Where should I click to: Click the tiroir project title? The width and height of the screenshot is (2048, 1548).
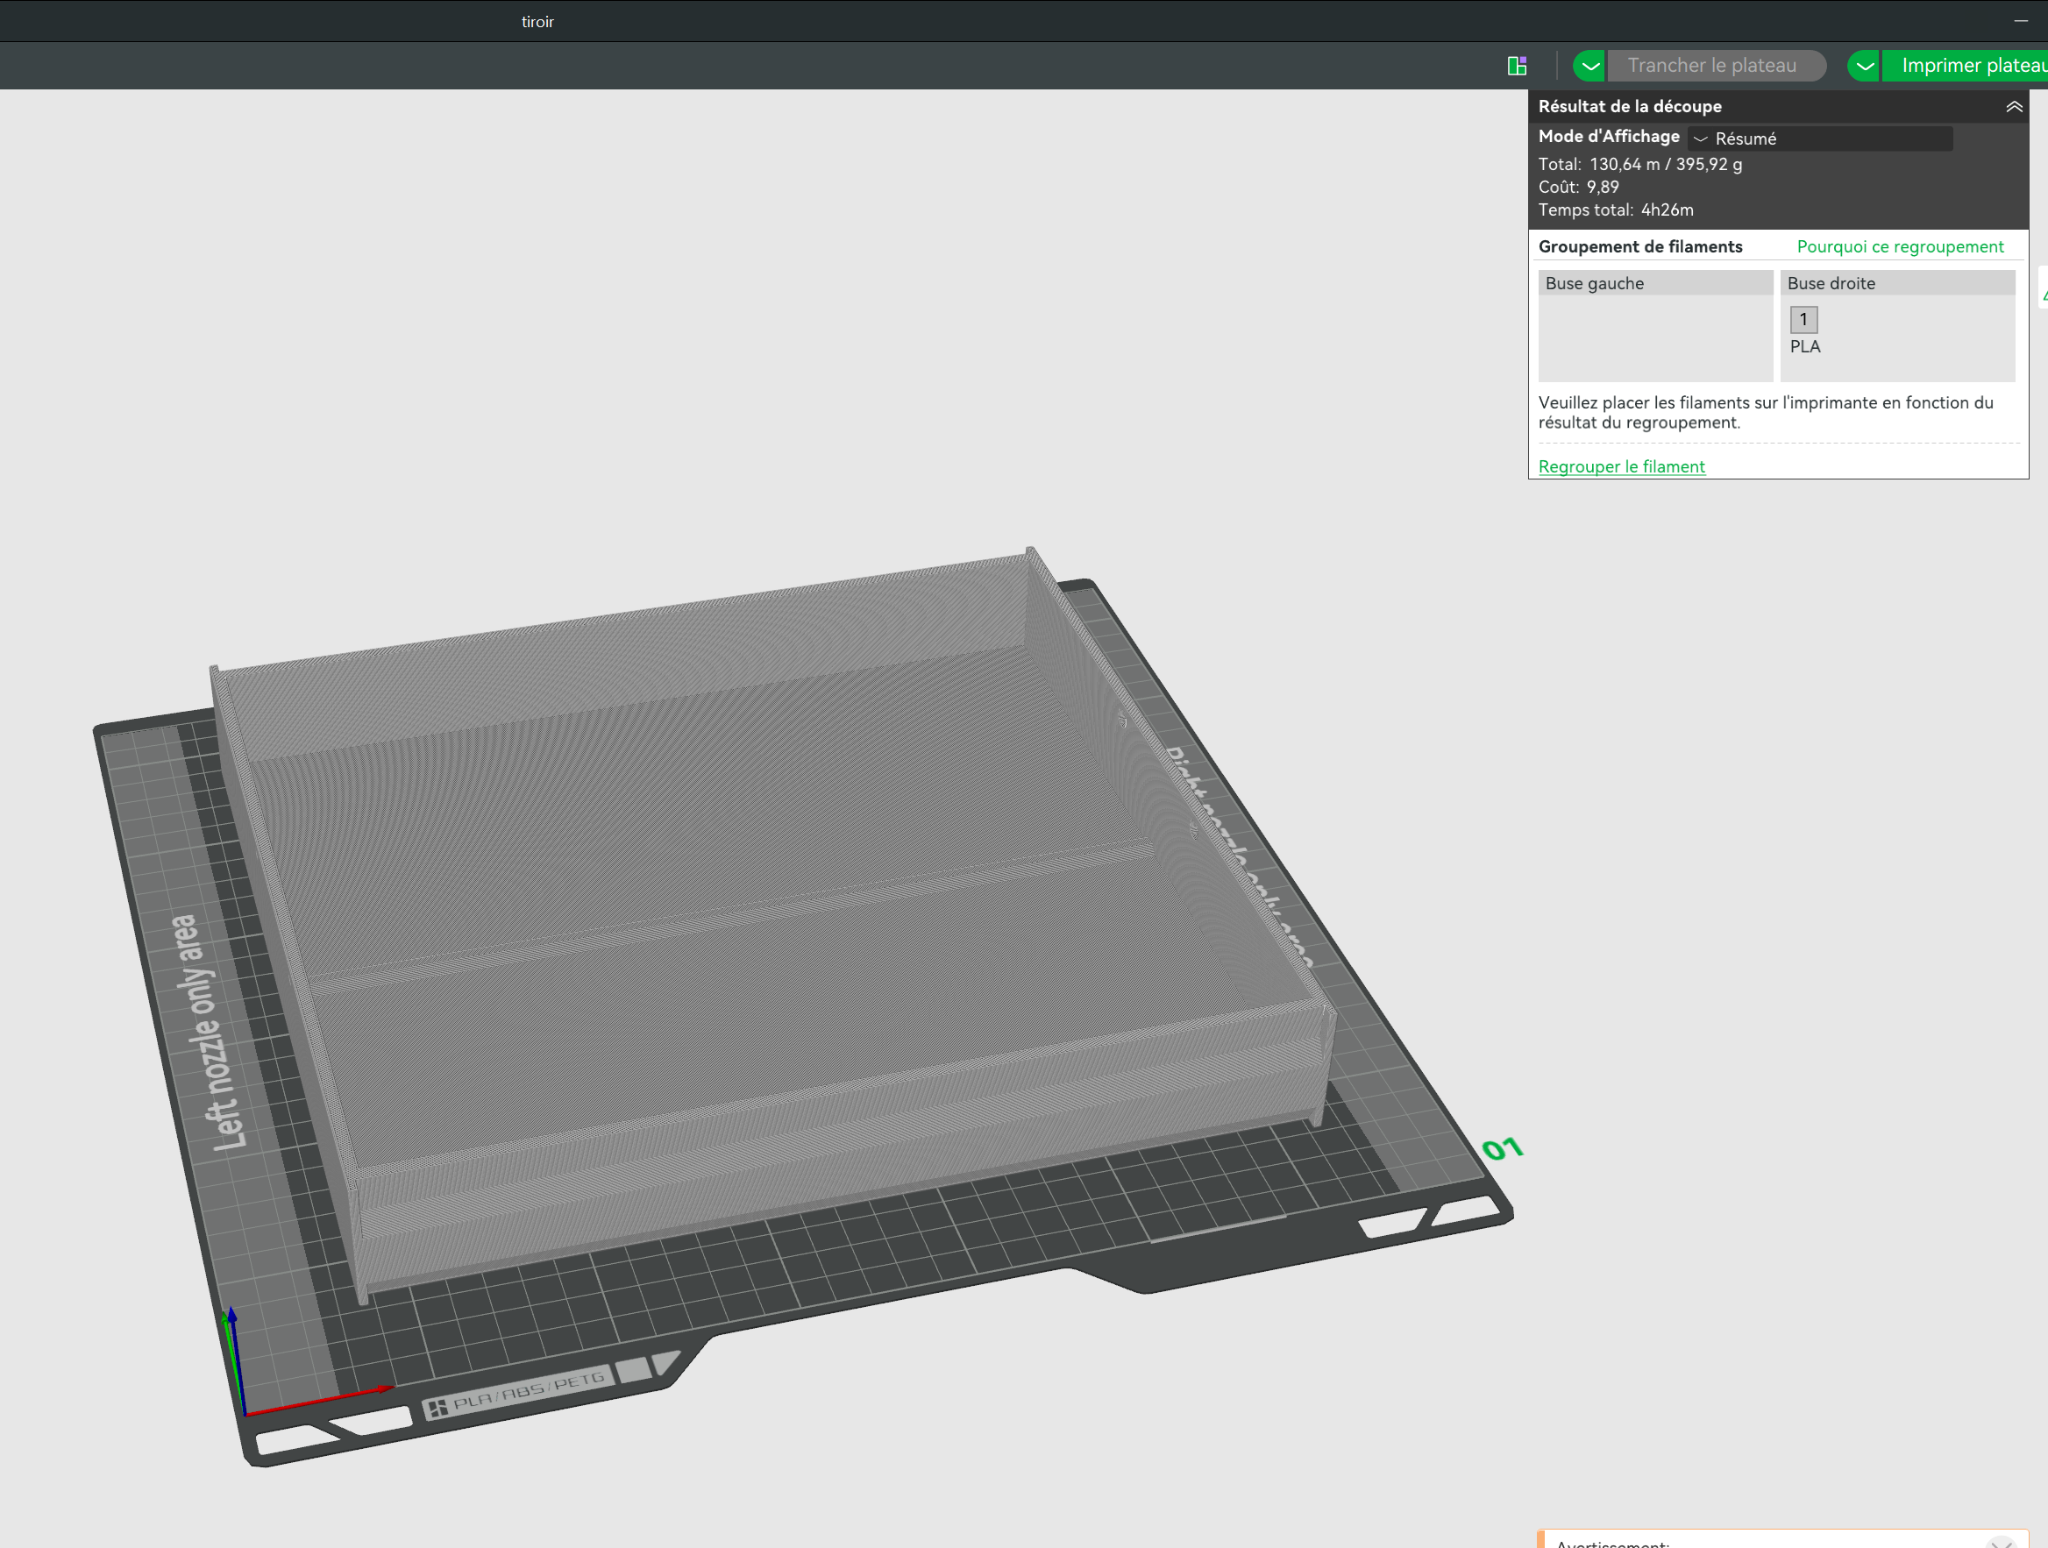tap(537, 21)
